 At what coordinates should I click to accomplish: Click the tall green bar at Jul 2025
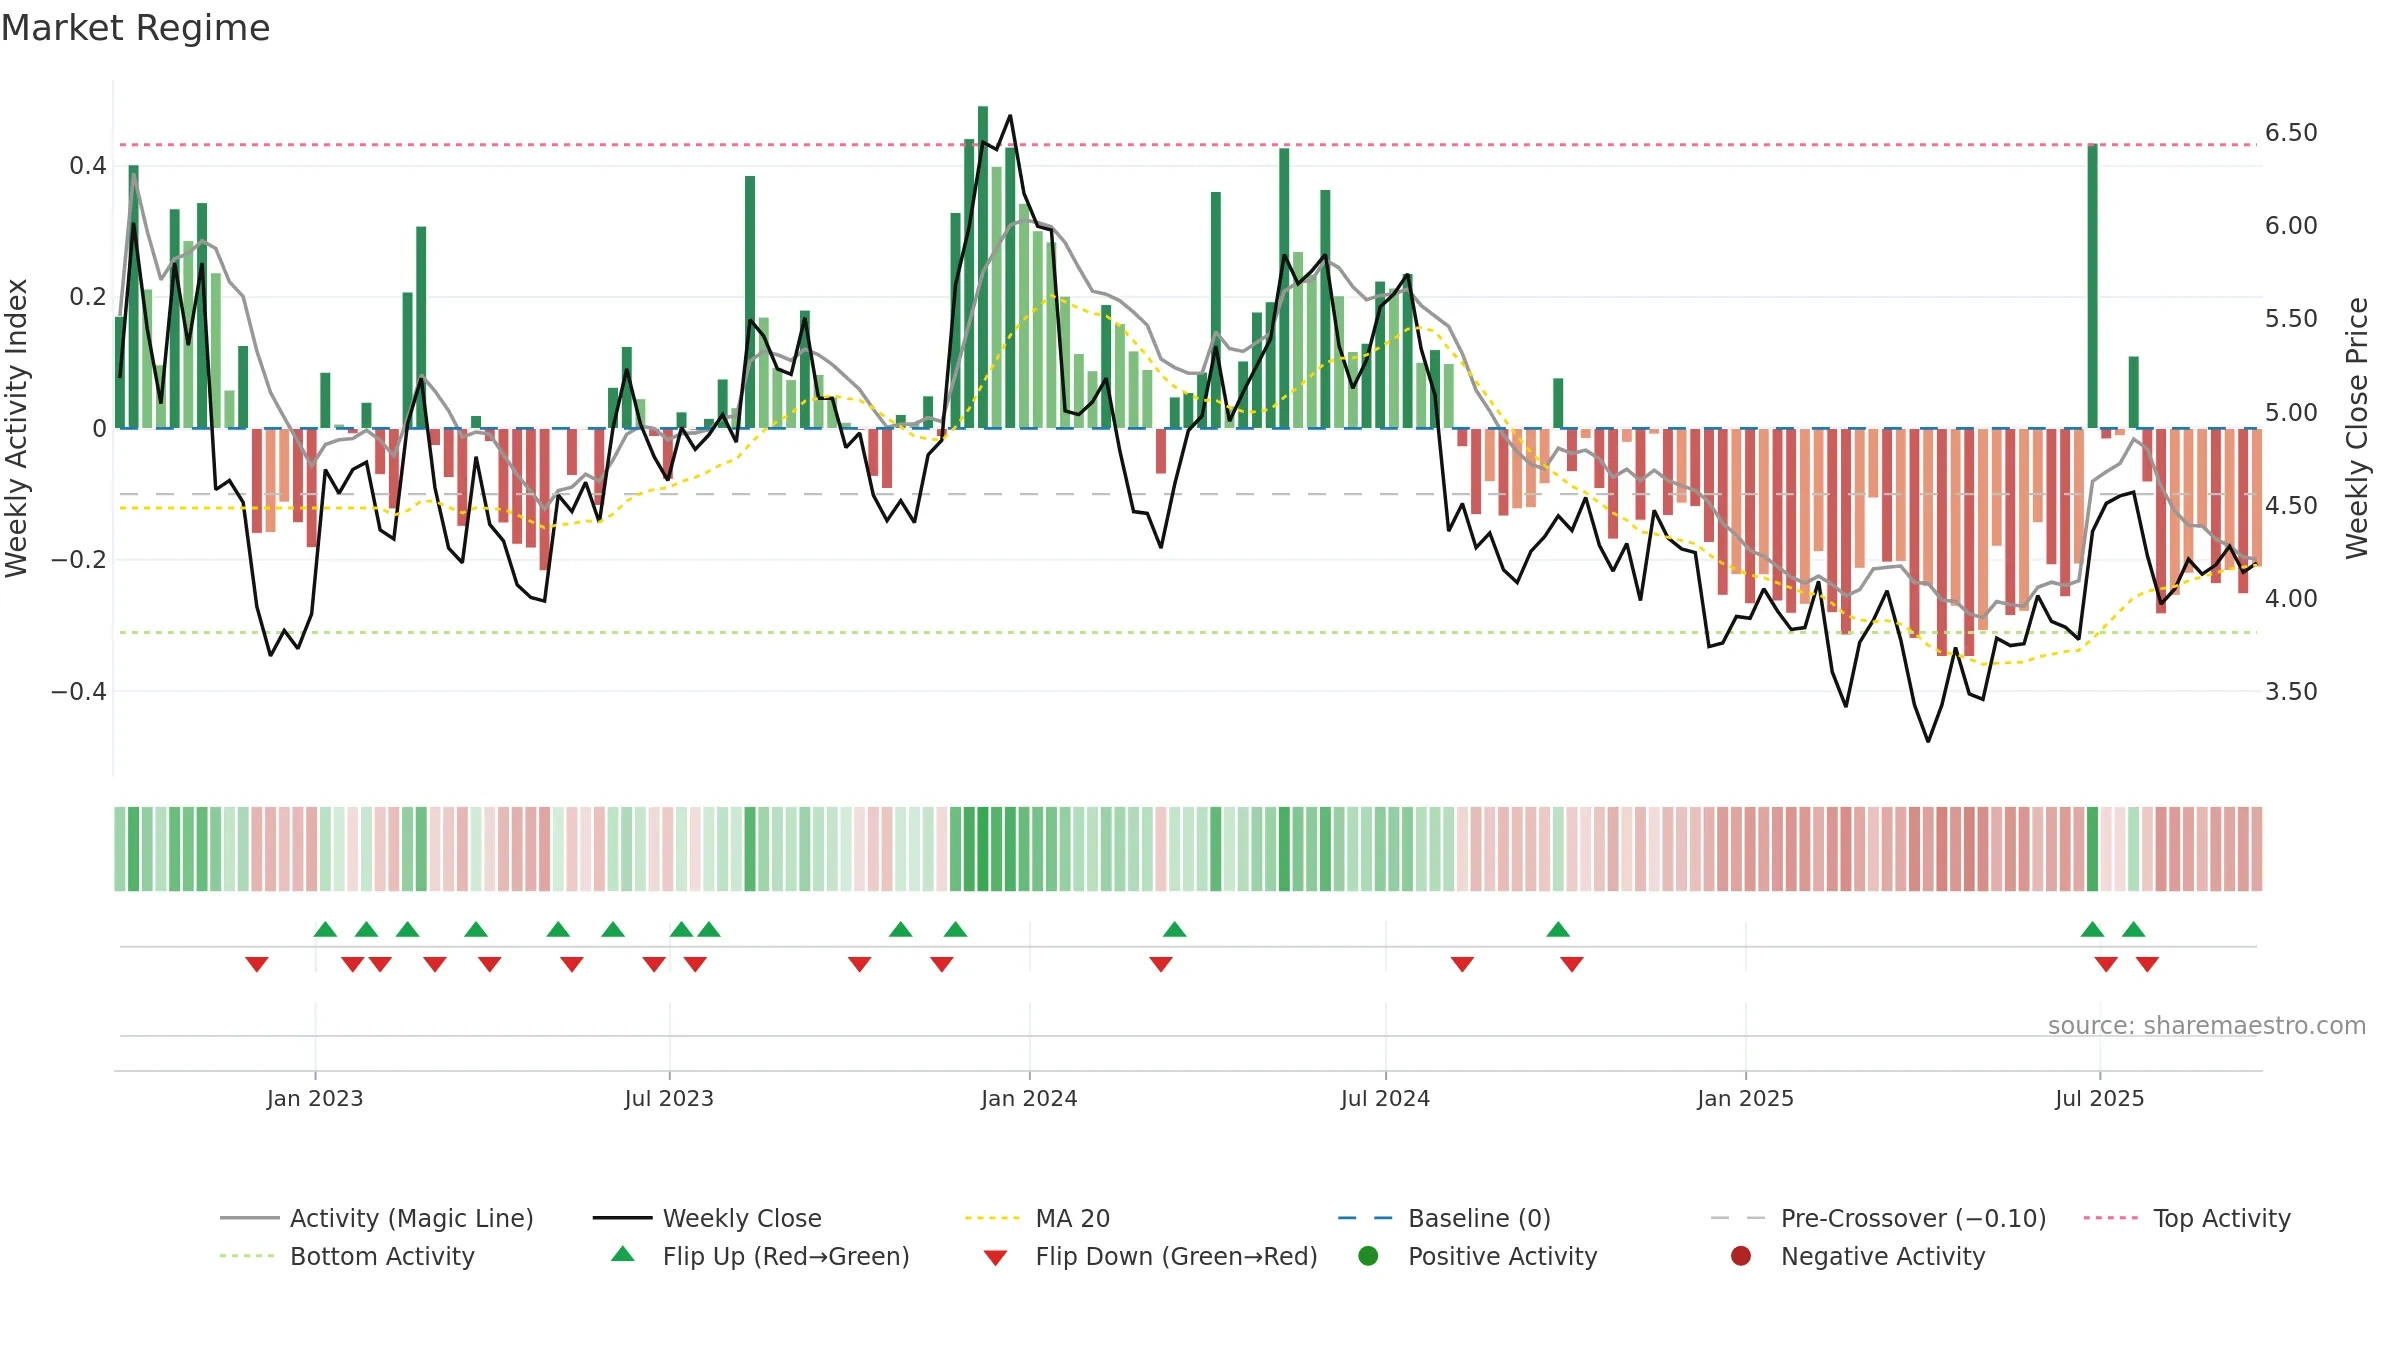point(2092,286)
